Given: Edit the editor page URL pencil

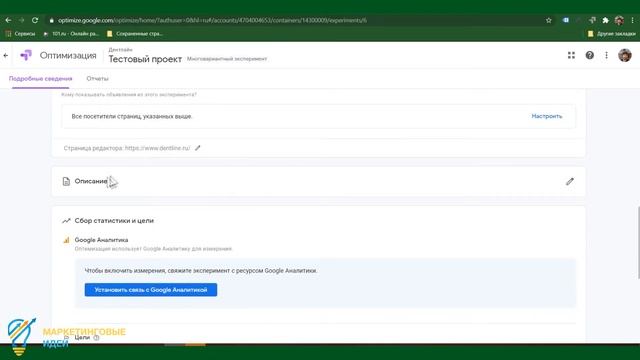Looking at the screenshot, I should 198,148.
